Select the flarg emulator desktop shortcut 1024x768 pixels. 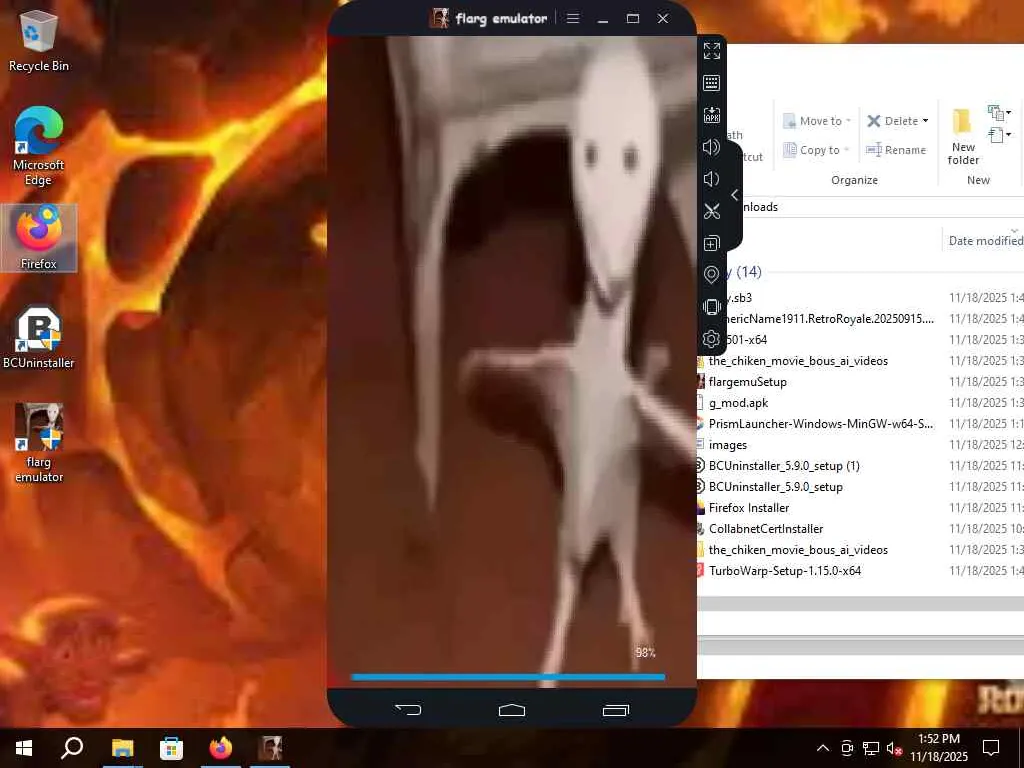(x=39, y=443)
